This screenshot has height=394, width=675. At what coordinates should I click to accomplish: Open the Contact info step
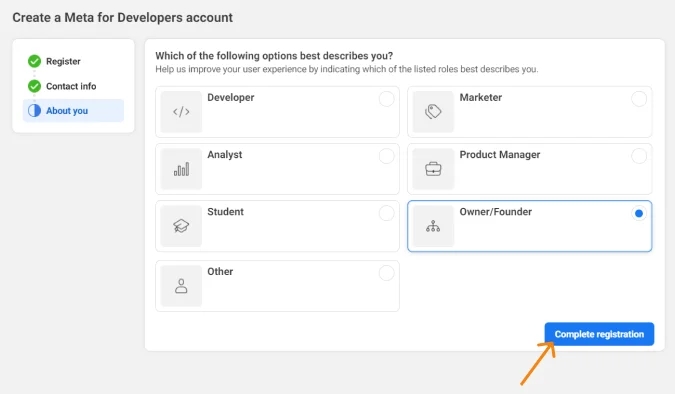click(71, 86)
